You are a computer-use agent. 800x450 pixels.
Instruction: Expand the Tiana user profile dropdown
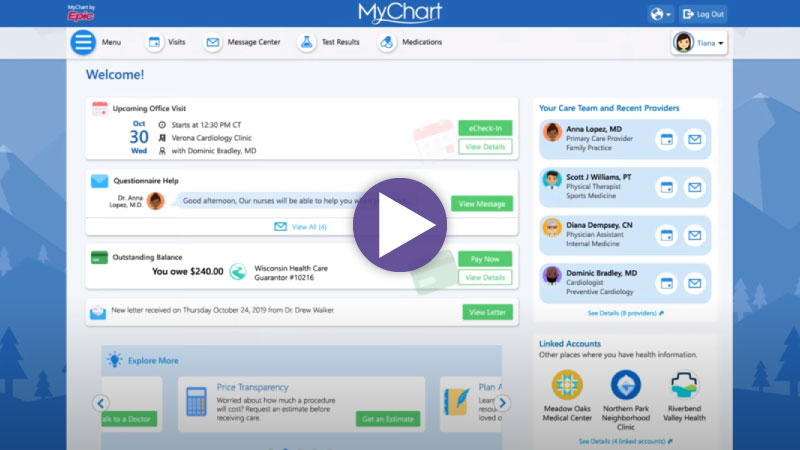coord(699,43)
